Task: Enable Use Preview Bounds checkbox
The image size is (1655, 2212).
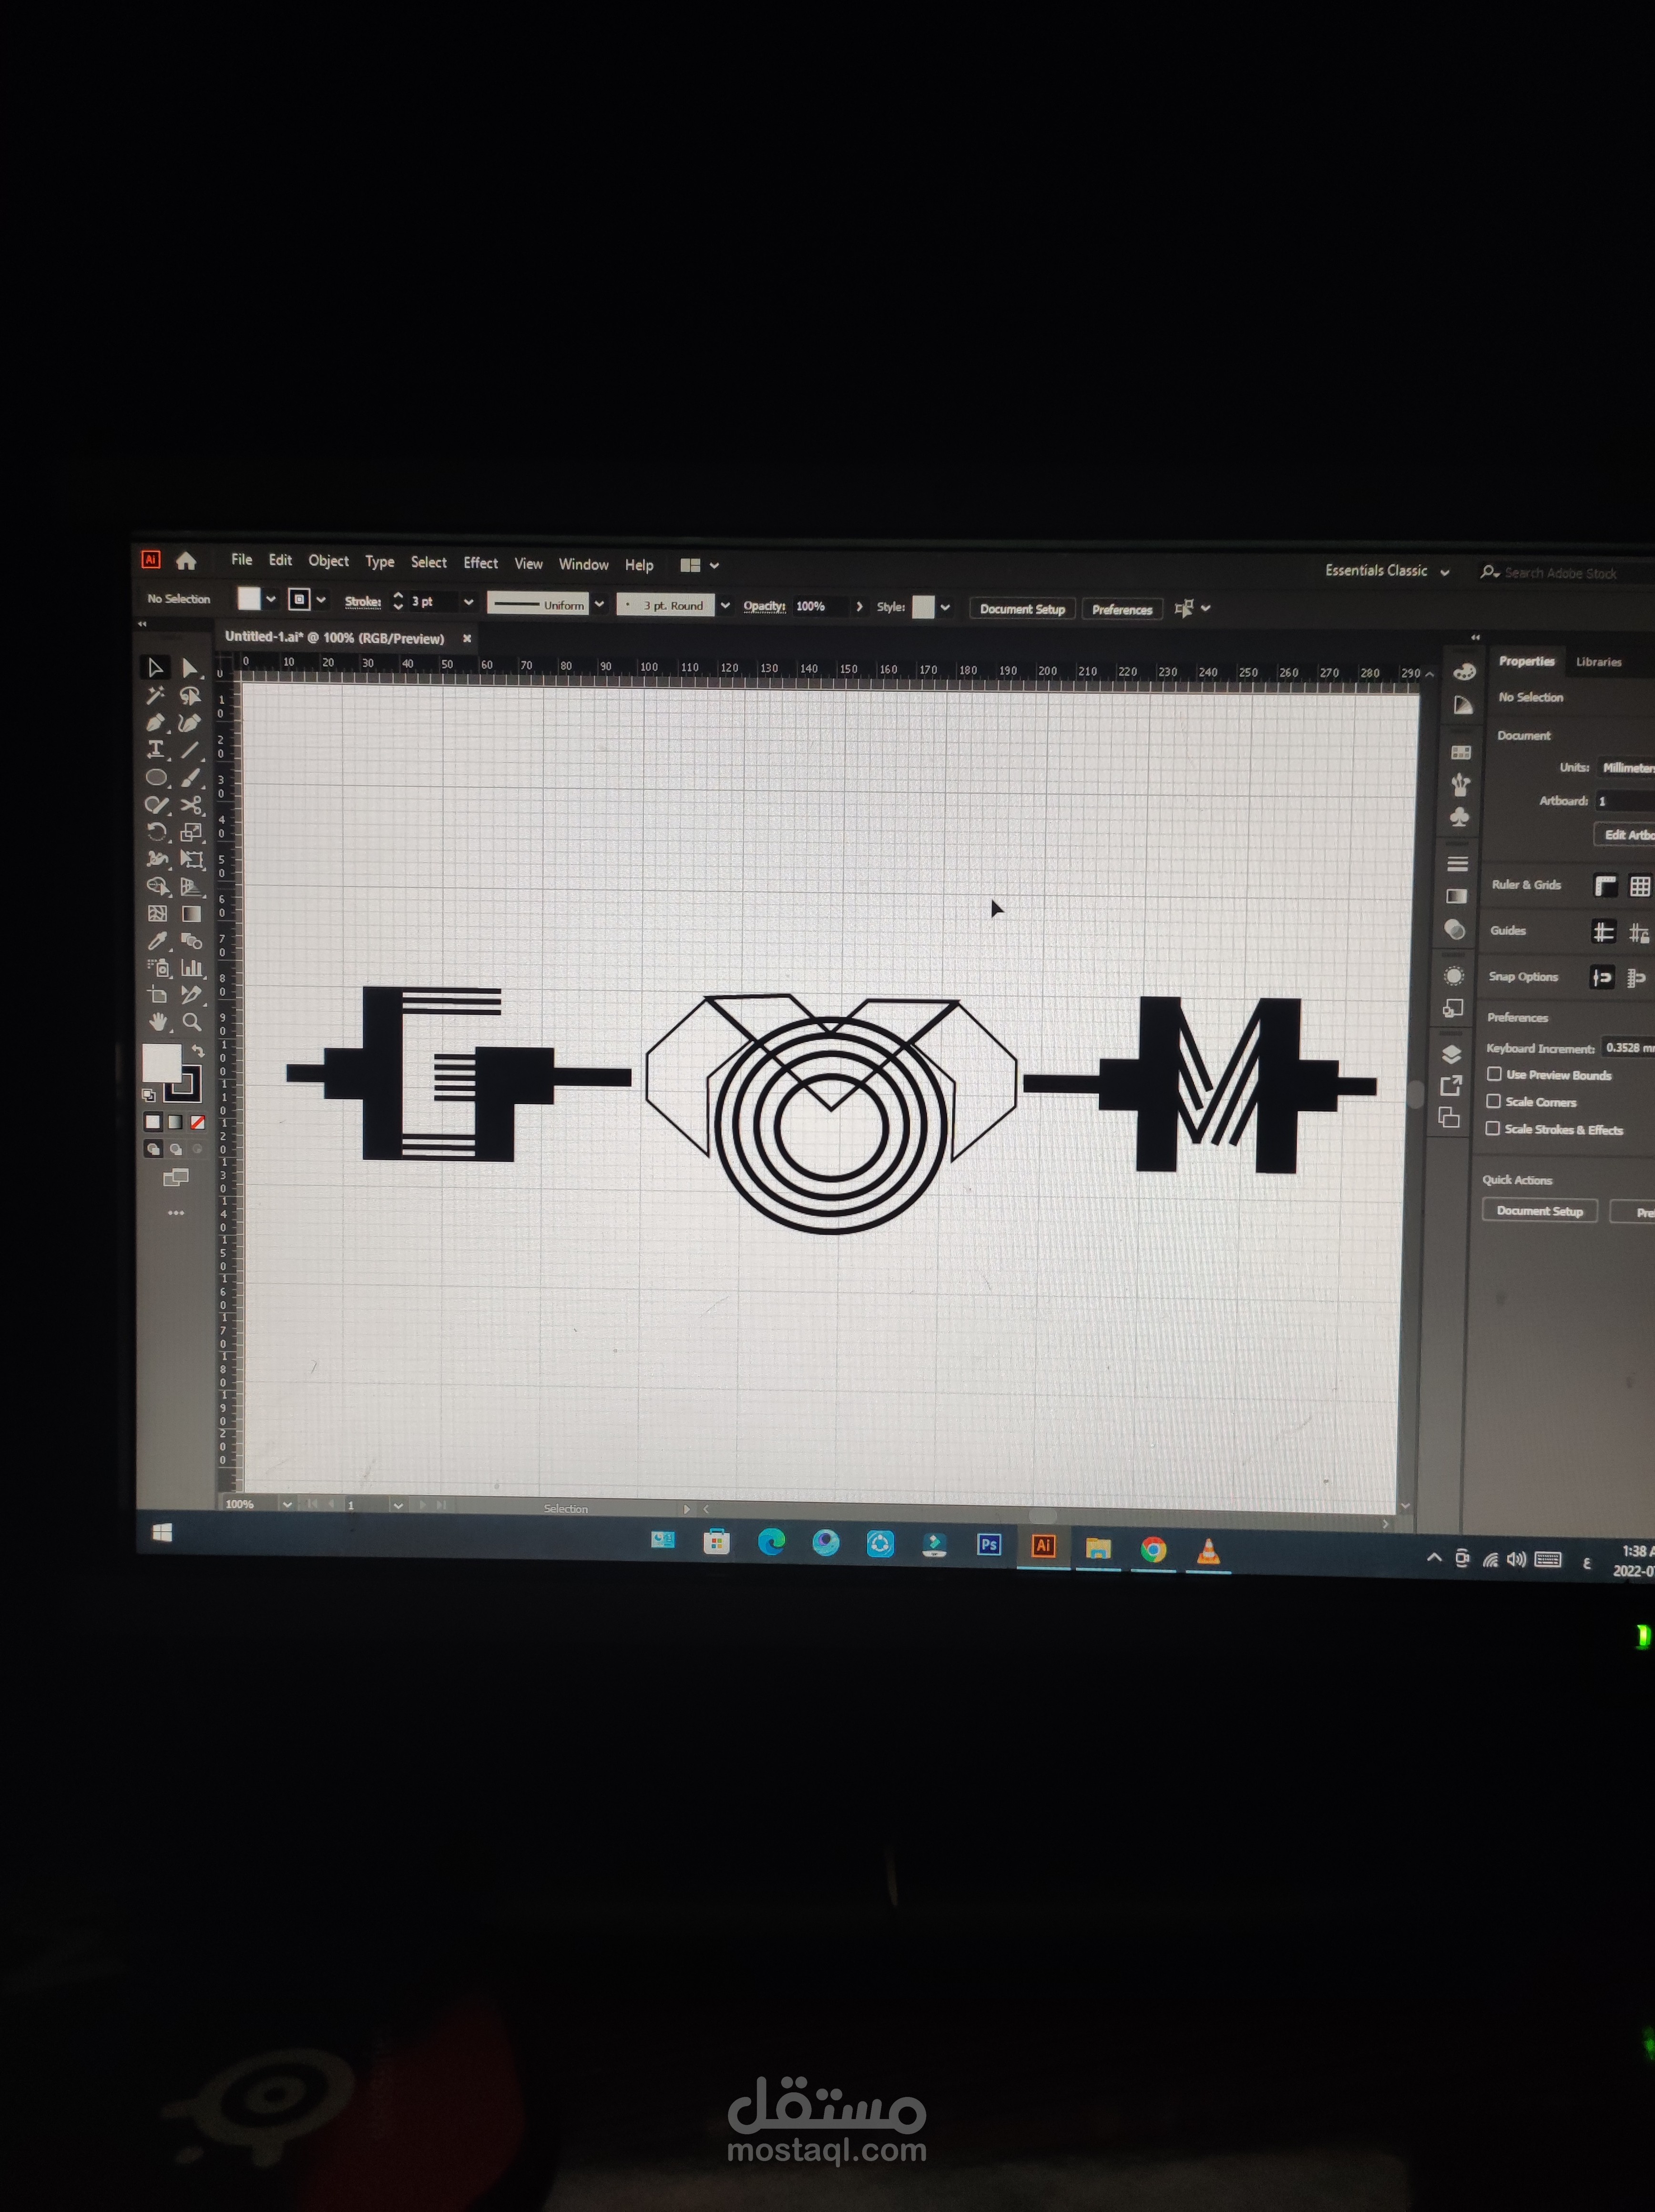Action: click(x=1494, y=1074)
